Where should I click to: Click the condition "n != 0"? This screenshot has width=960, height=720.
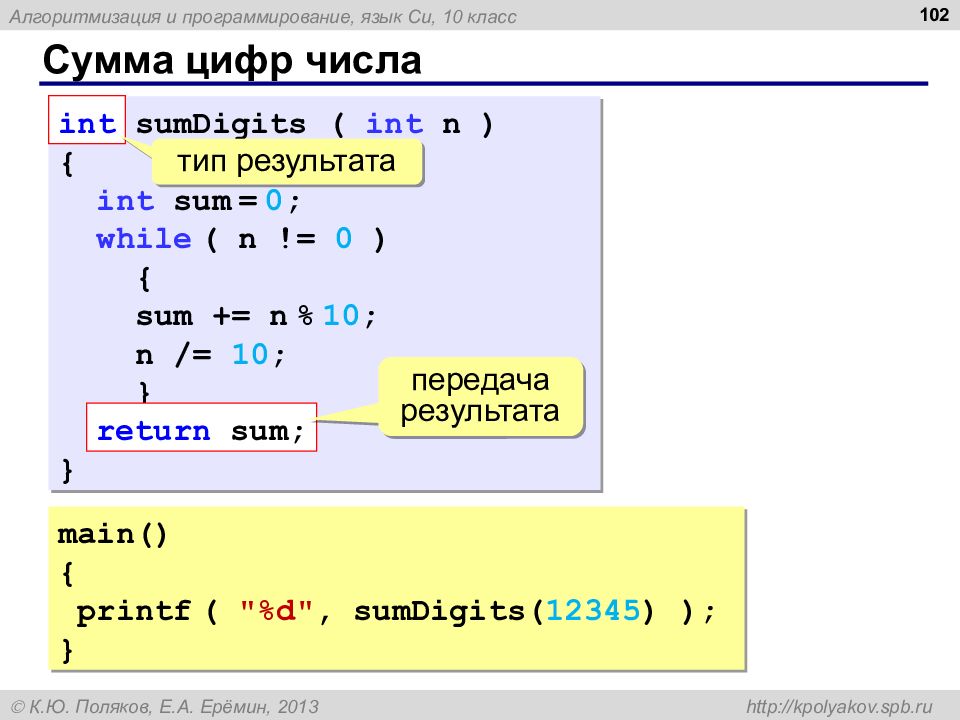[x=296, y=239]
